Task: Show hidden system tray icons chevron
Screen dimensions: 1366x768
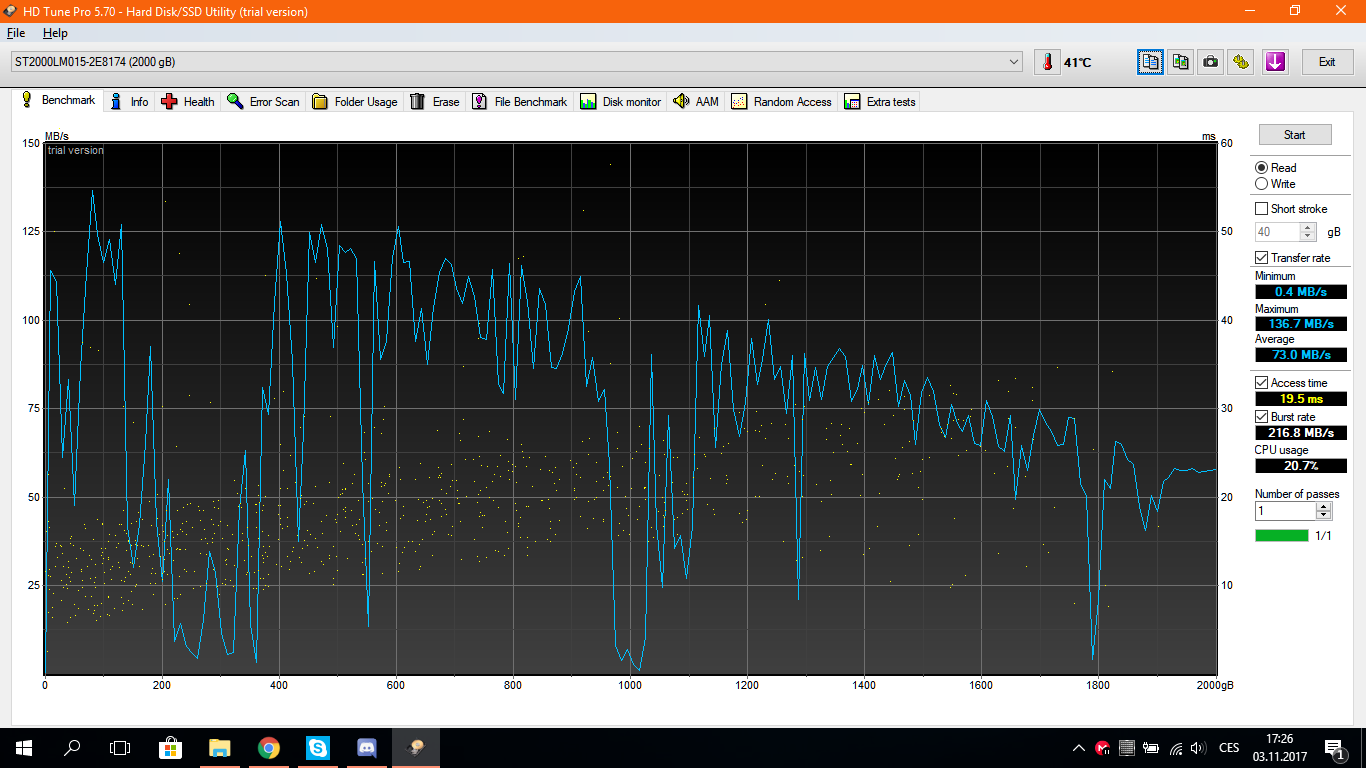Action: [1078, 748]
